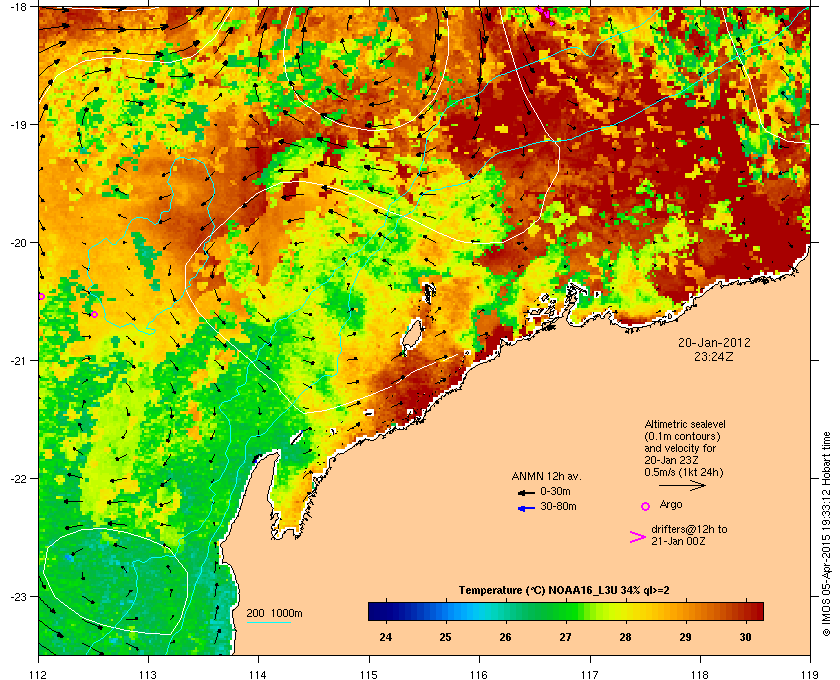Viewport: 840px width, 680px height.
Task: Click the '23:24Z' time label
Action: pyautogui.click(x=714, y=356)
